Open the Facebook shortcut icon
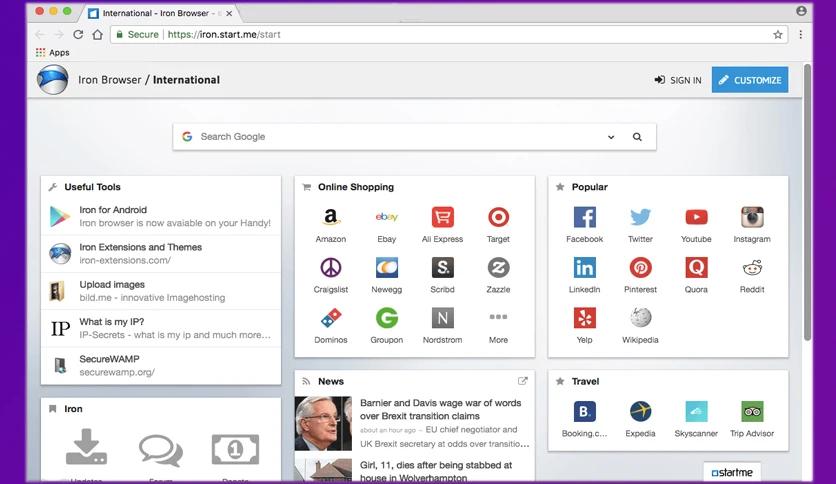Viewport: 836px width, 484px height. click(584, 217)
